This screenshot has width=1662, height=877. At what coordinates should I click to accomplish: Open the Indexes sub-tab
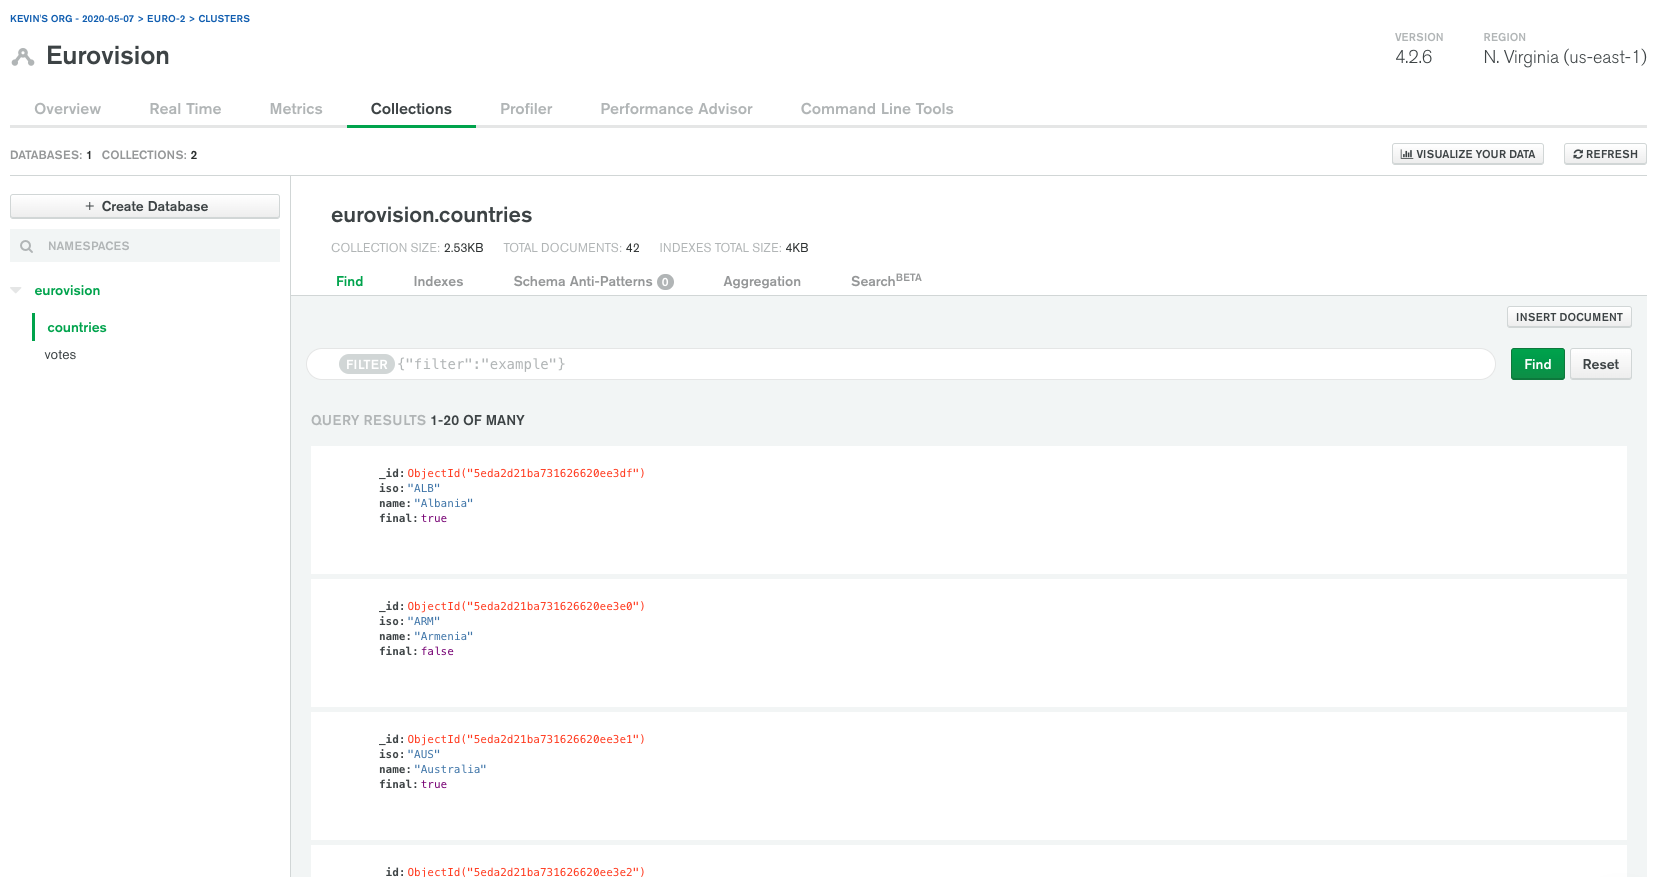(x=438, y=282)
